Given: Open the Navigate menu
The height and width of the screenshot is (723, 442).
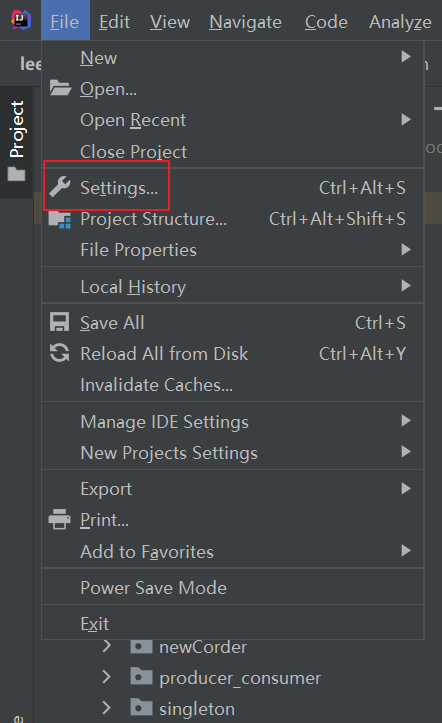Looking at the screenshot, I should click(x=245, y=22).
